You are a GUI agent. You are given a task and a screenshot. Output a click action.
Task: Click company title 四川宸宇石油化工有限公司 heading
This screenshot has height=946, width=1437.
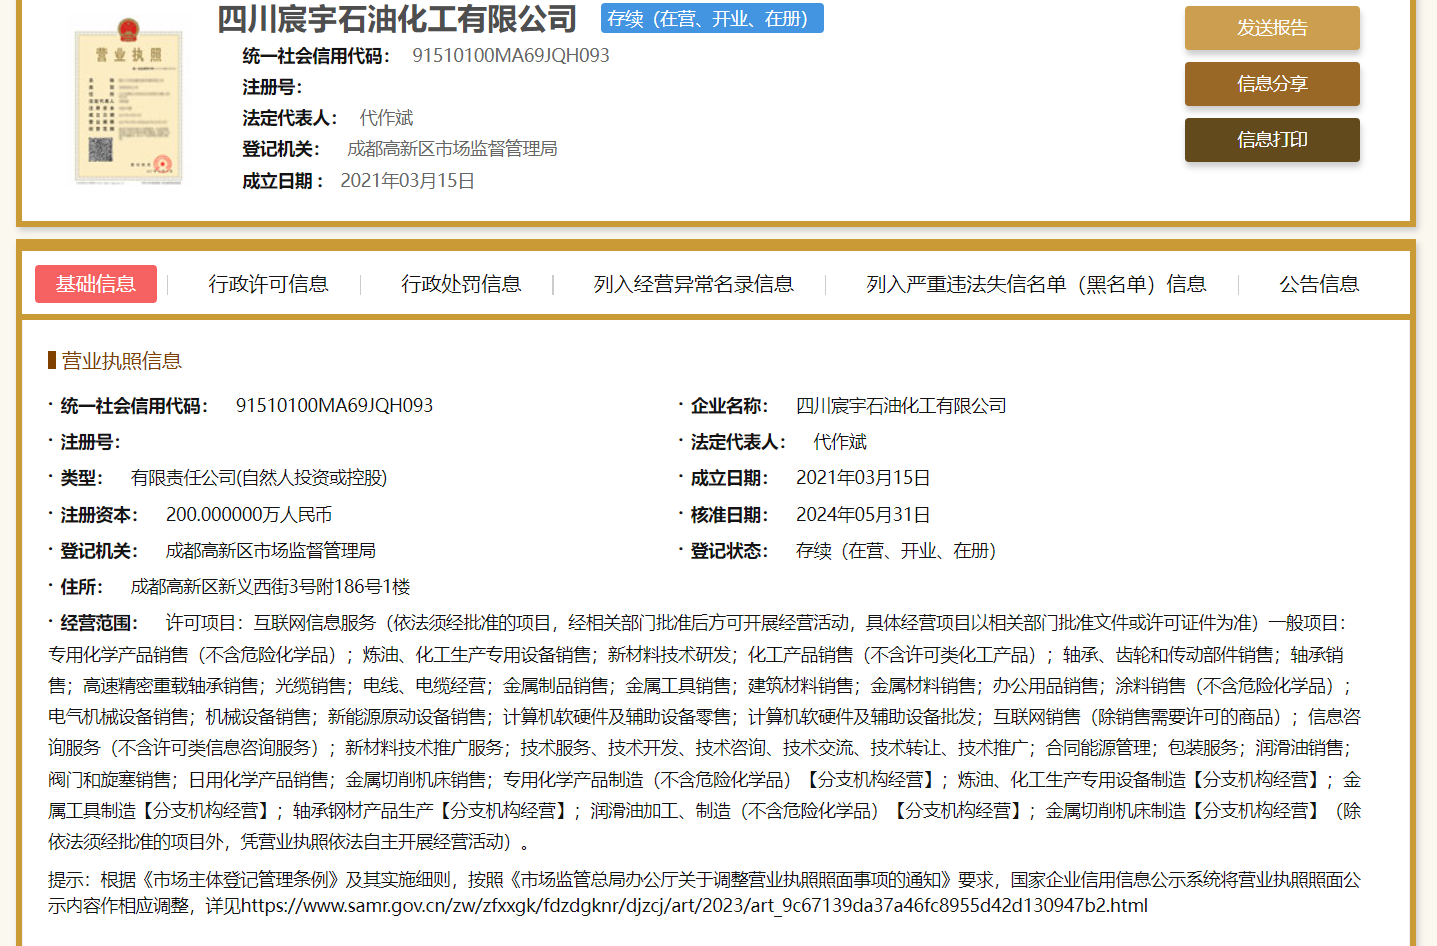397,19
